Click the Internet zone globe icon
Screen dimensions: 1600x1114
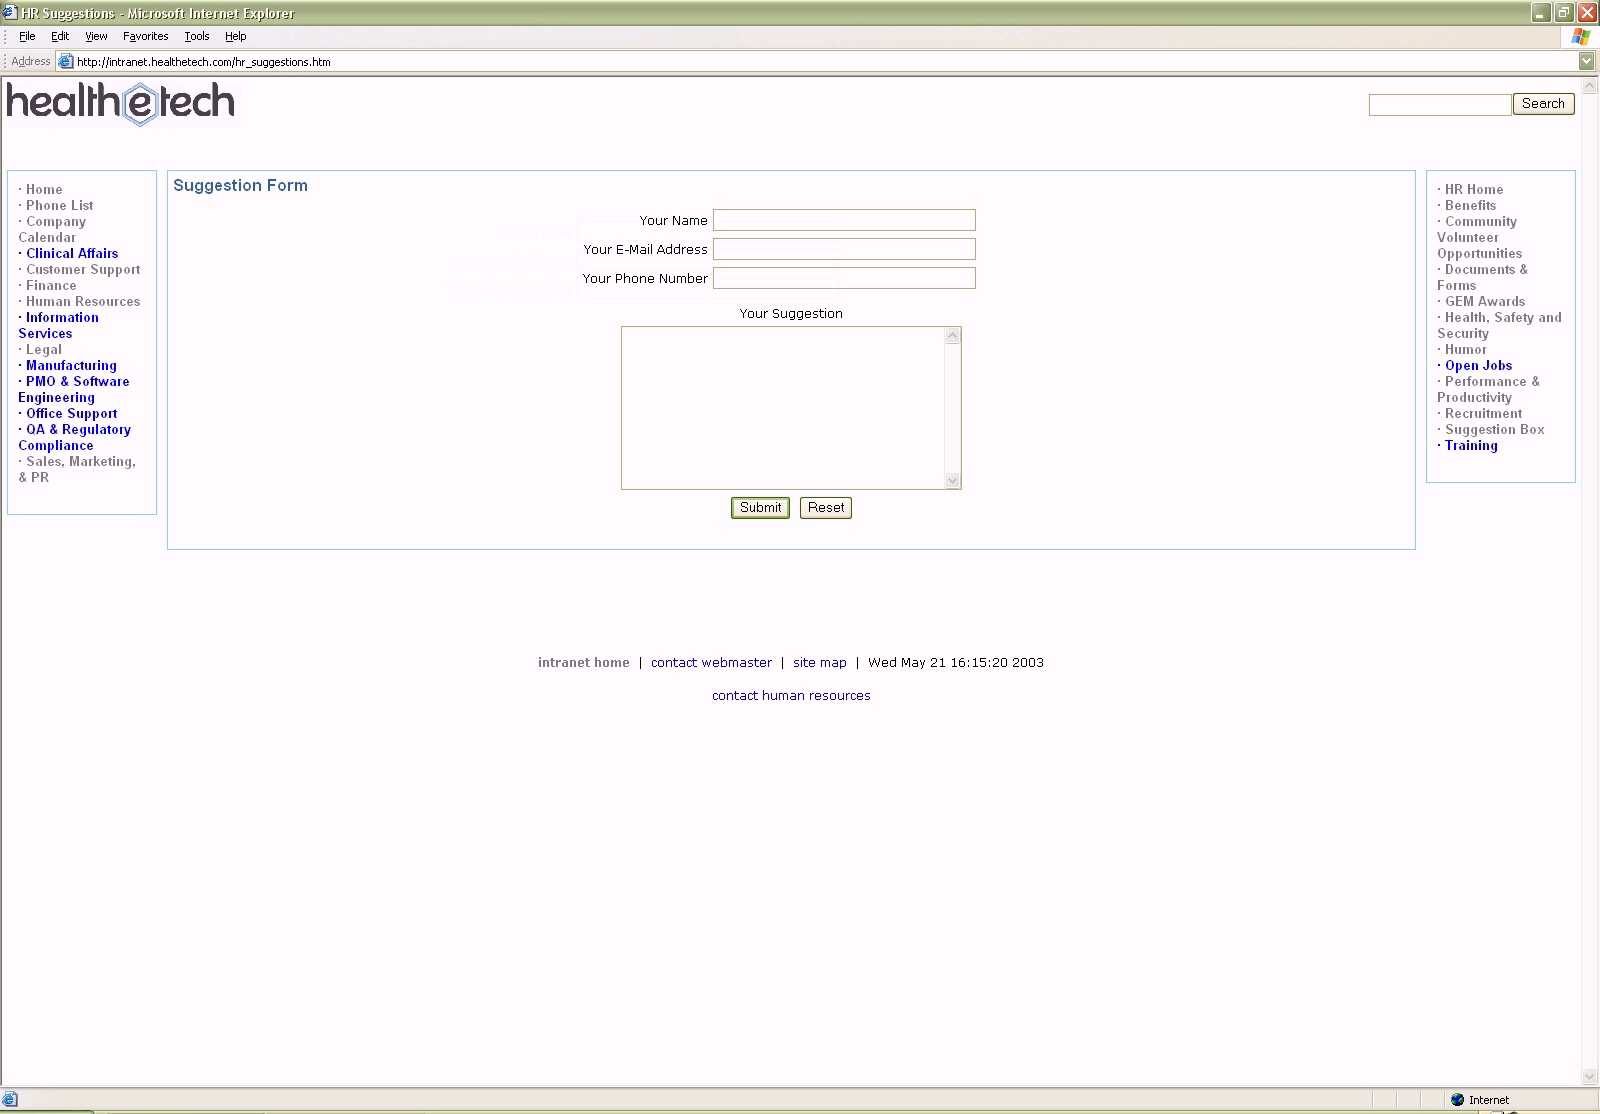tap(1457, 1099)
